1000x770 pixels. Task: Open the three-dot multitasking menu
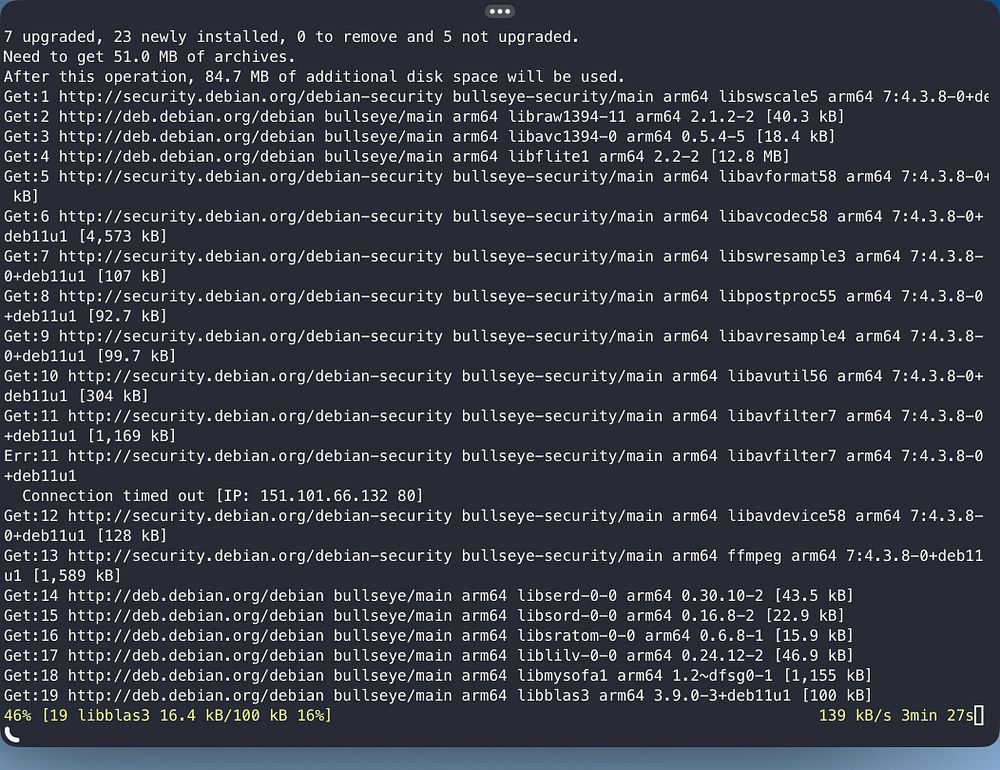(499, 11)
